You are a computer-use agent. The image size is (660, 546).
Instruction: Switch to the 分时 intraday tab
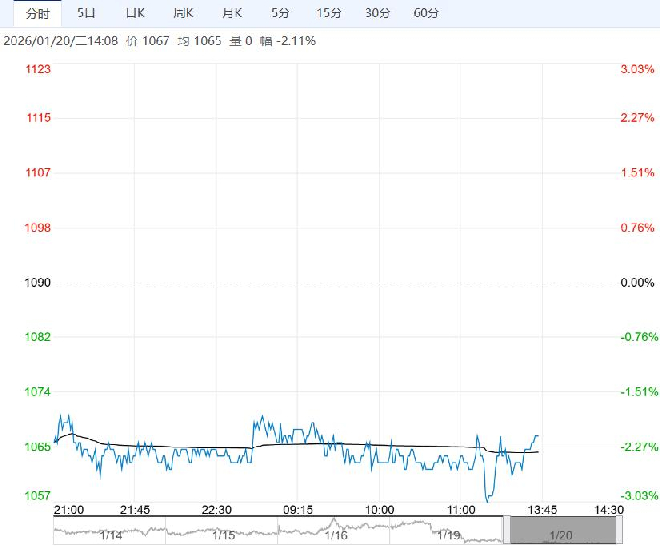pyautogui.click(x=36, y=13)
